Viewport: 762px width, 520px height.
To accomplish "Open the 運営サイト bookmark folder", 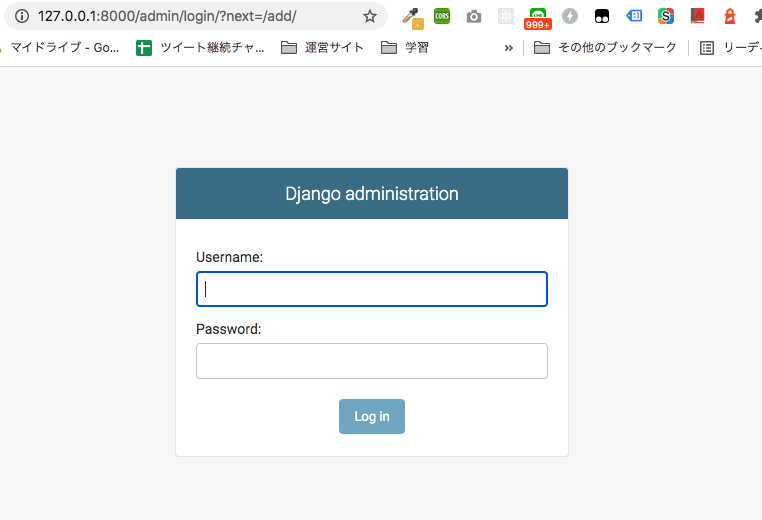I will (x=322, y=48).
